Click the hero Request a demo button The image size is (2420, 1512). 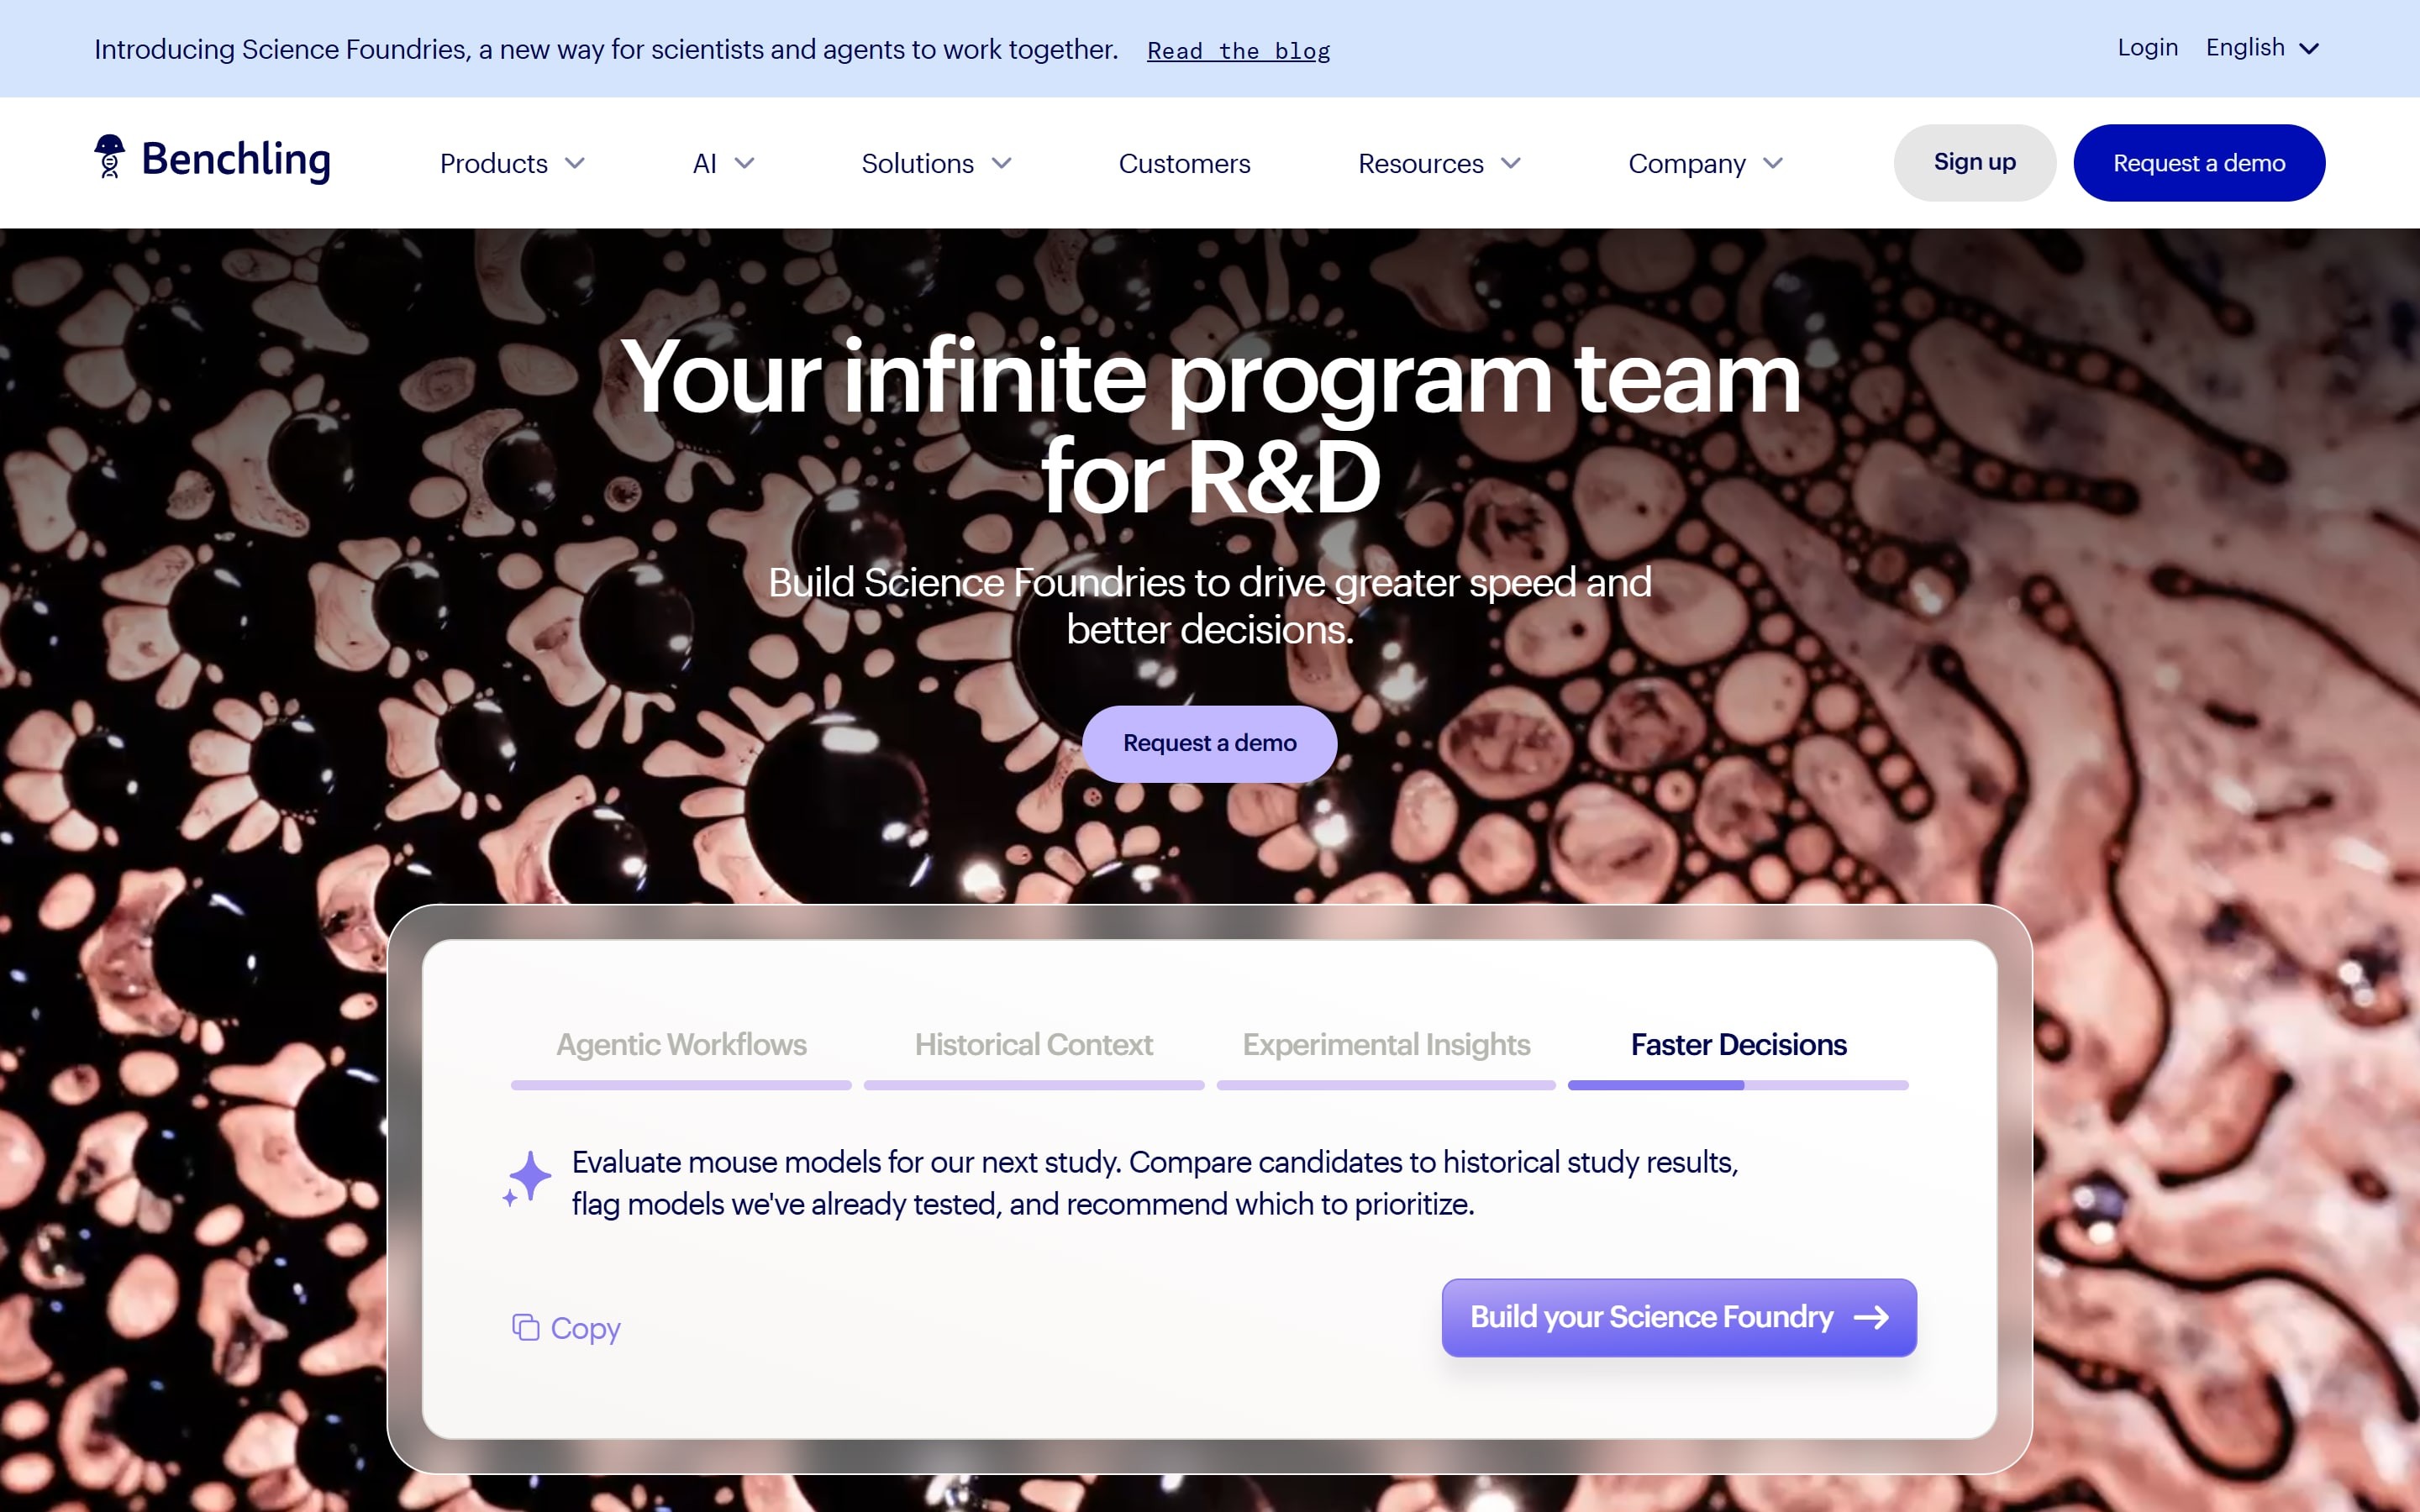tap(1209, 743)
